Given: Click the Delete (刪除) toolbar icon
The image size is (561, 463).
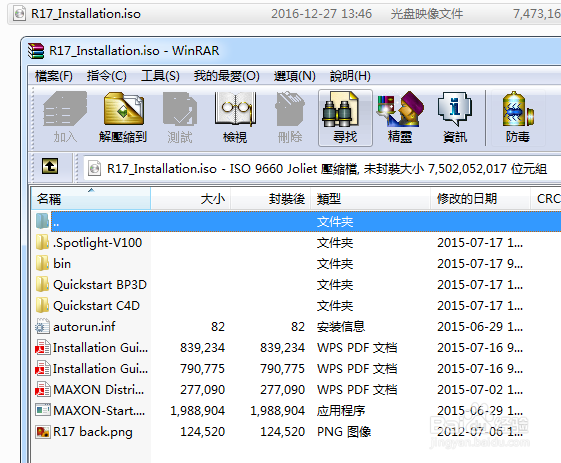Looking at the screenshot, I should pyautogui.click(x=290, y=109).
